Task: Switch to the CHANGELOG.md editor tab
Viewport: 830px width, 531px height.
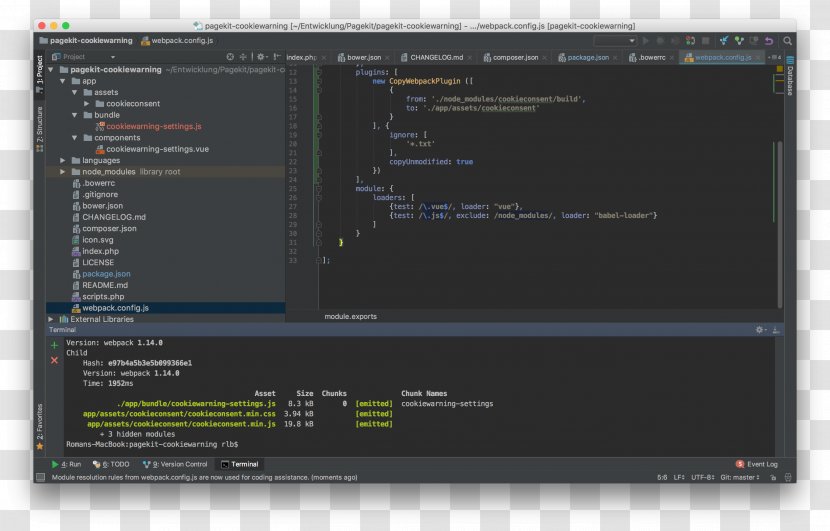Action: point(436,57)
